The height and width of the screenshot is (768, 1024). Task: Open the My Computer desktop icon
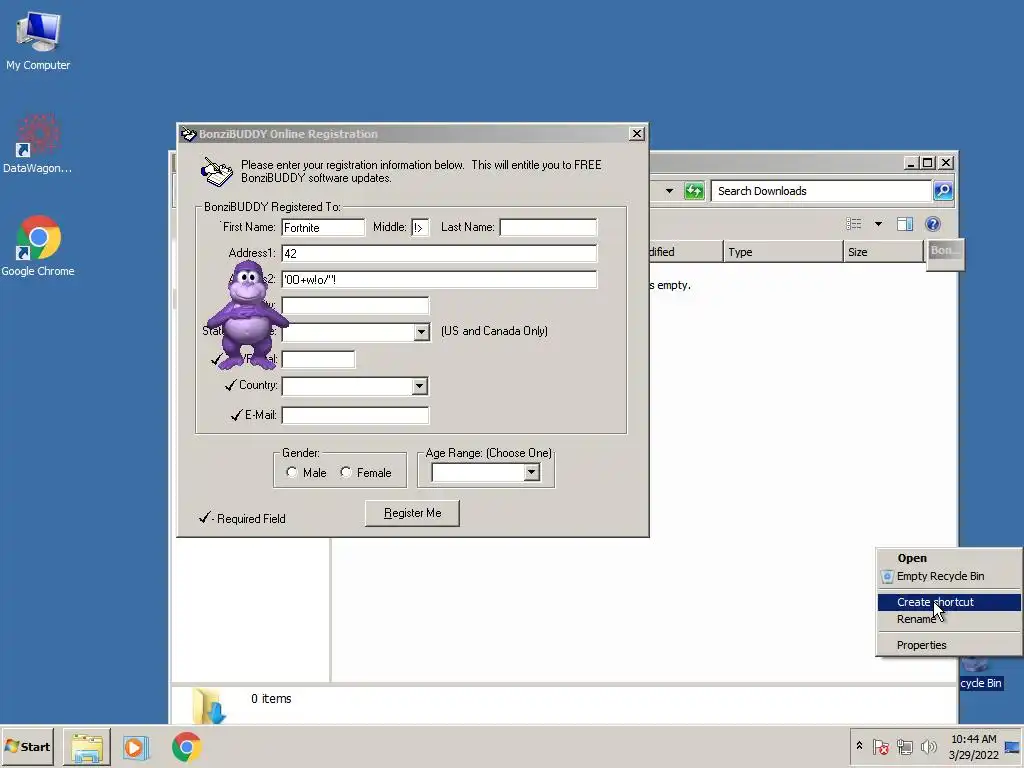point(38,40)
